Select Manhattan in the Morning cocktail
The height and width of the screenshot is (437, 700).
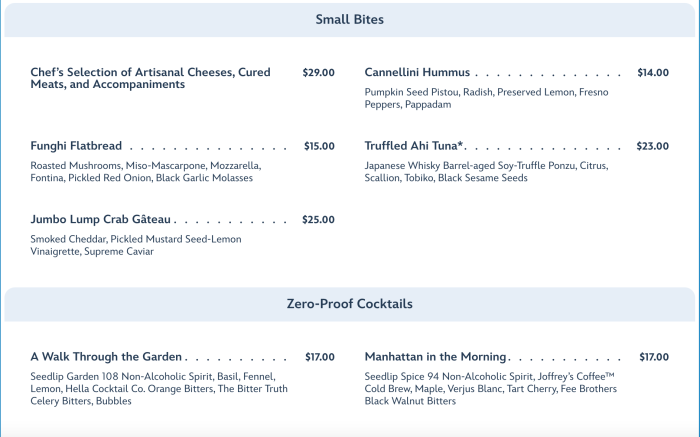[435, 357]
